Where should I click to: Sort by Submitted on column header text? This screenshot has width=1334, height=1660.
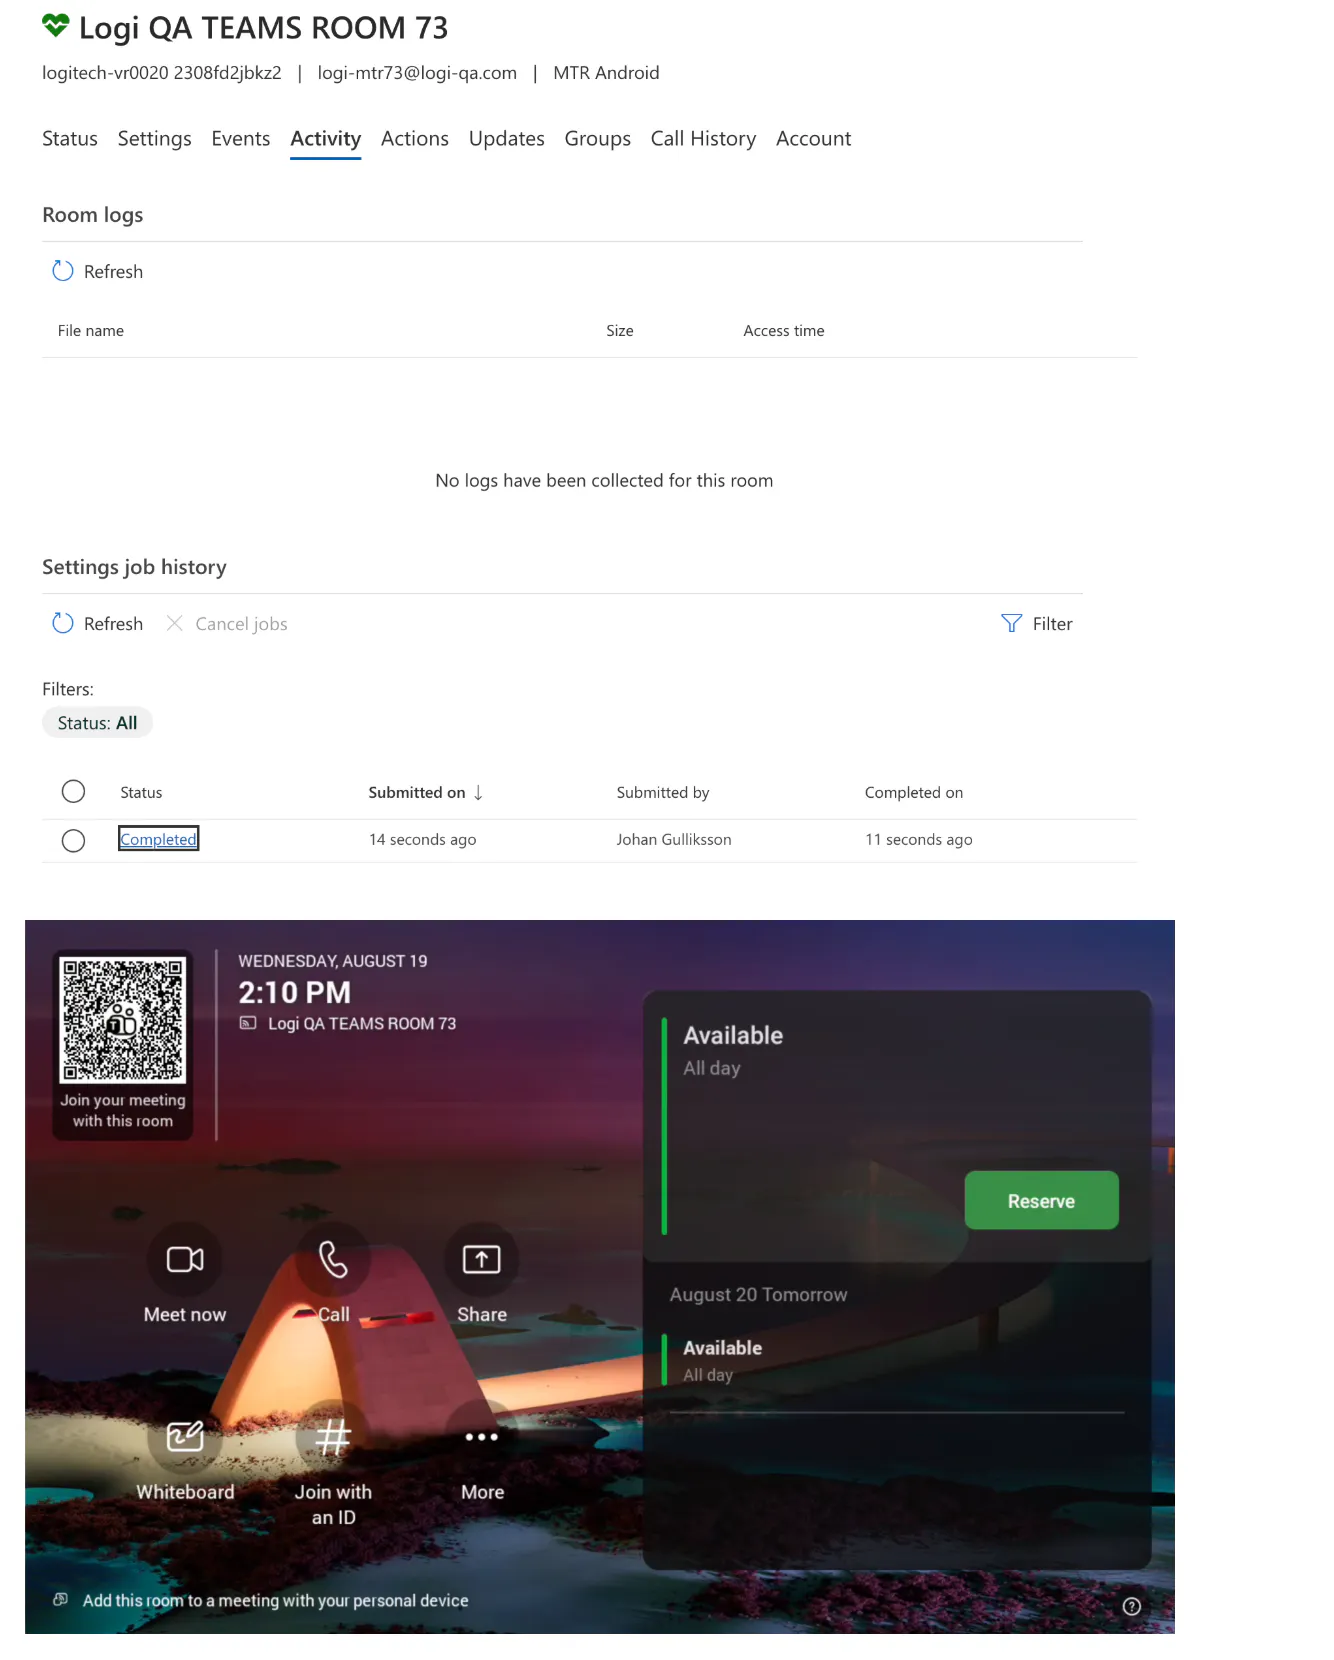pos(417,793)
